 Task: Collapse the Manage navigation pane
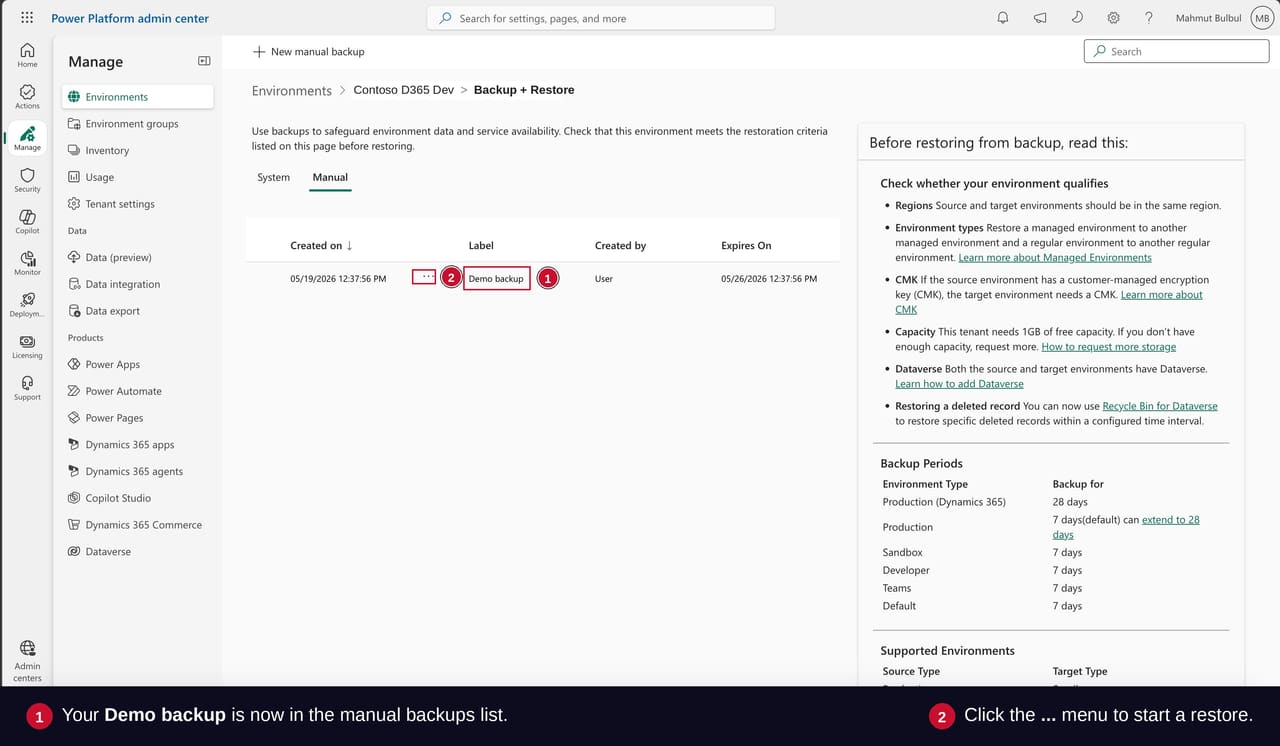pos(204,61)
